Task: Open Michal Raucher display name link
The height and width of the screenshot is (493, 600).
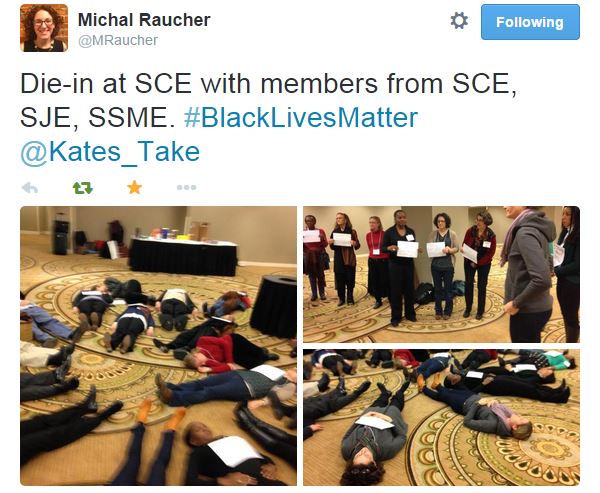Action: (x=144, y=20)
